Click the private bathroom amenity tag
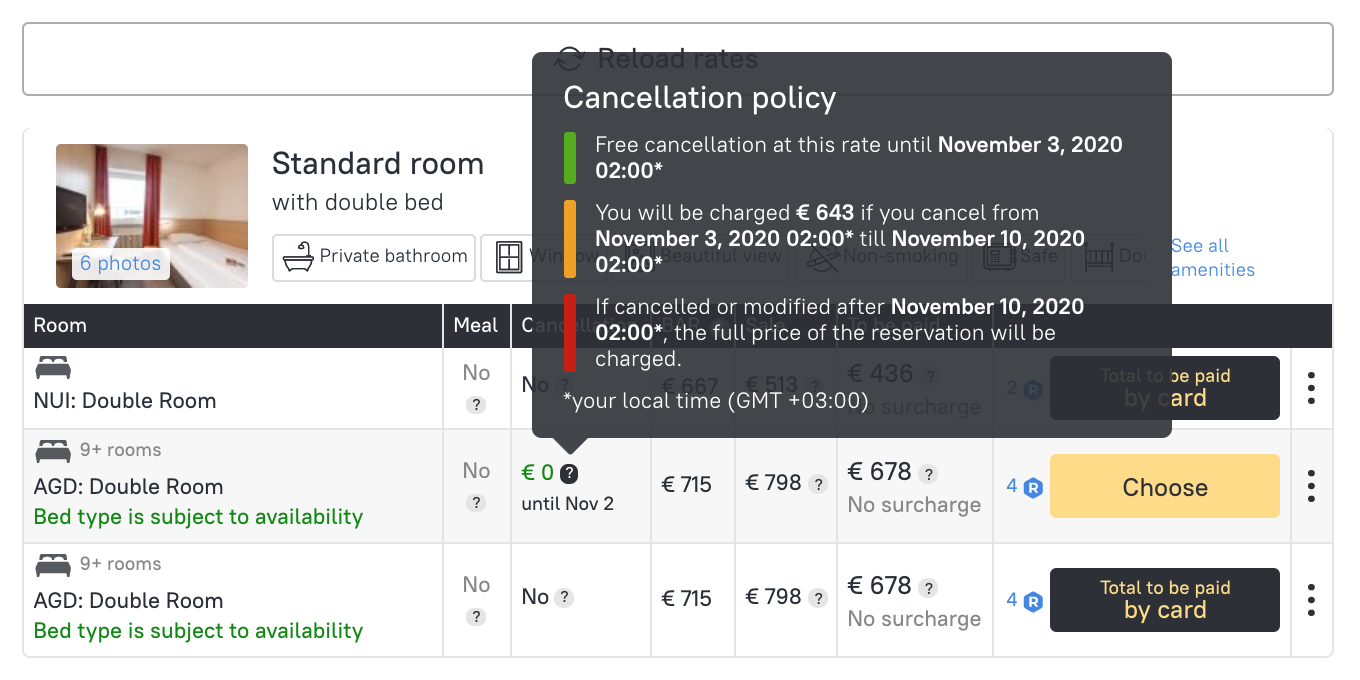This screenshot has width=1360, height=680. [x=374, y=257]
